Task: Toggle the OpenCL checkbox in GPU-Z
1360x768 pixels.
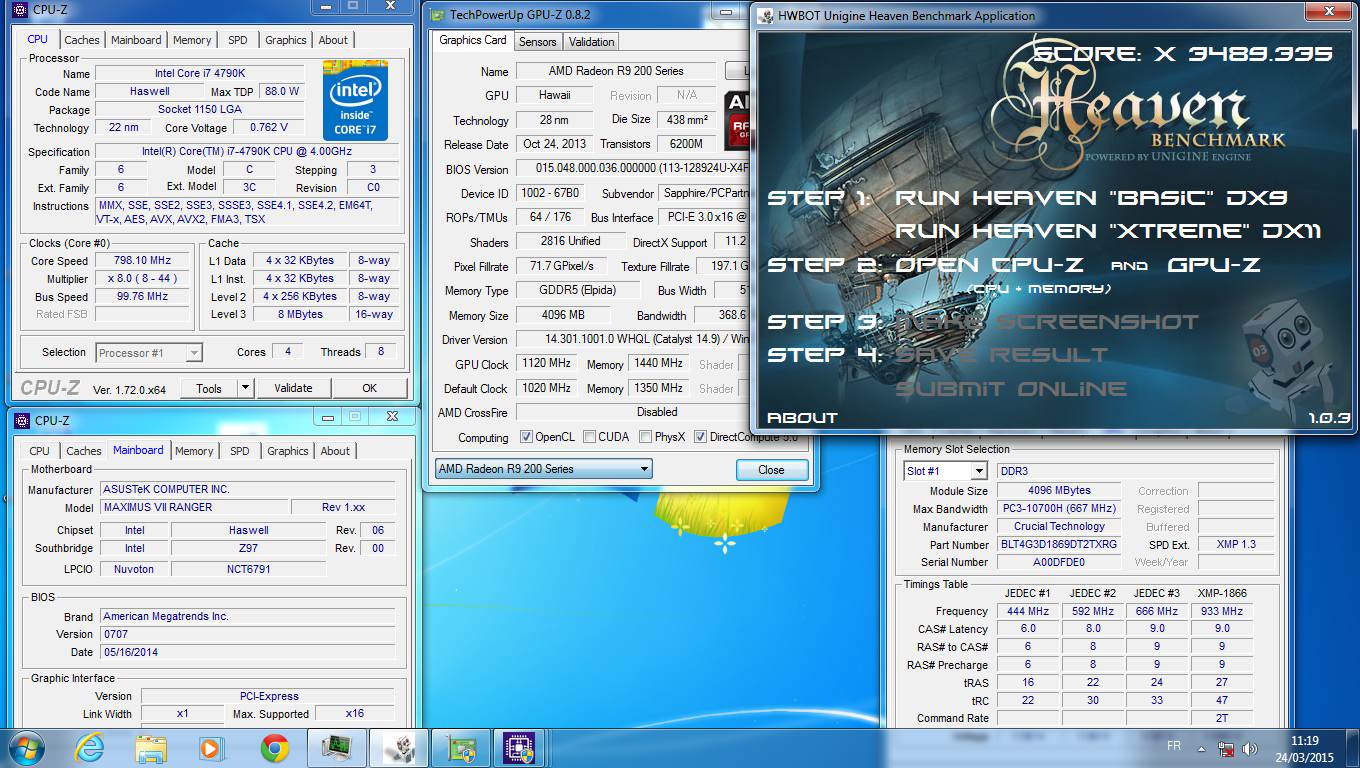Action: point(527,437)
